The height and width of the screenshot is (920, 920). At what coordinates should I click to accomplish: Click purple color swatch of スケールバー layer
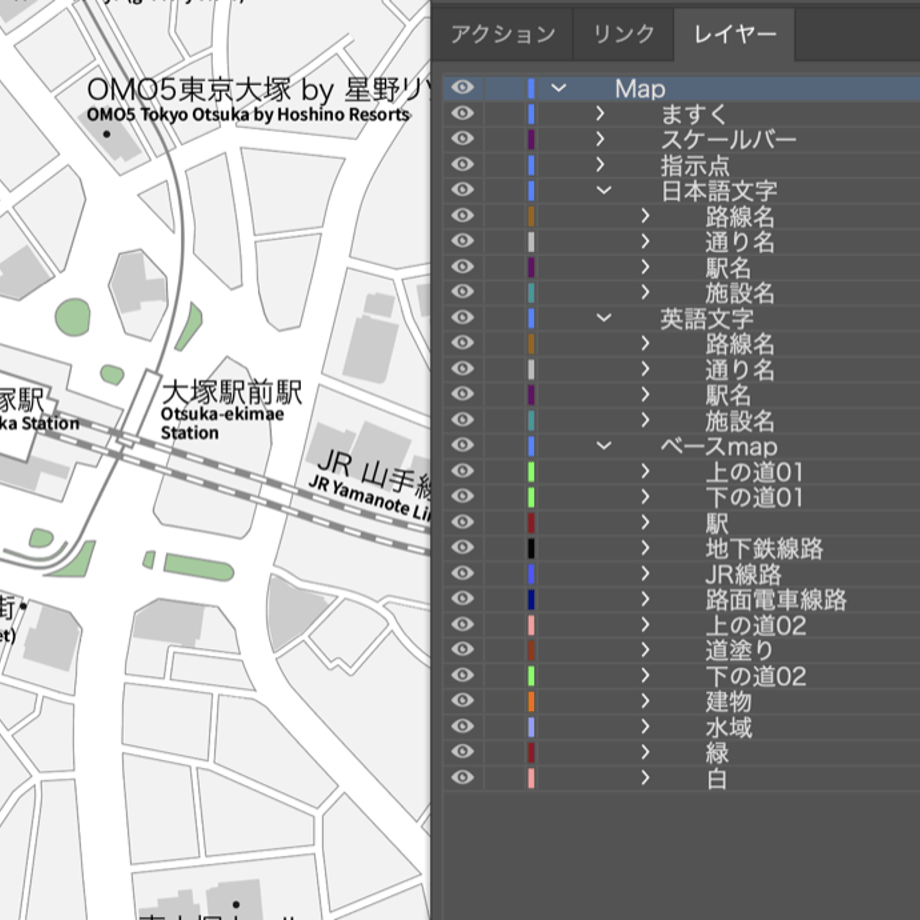(x=531, y=140)
